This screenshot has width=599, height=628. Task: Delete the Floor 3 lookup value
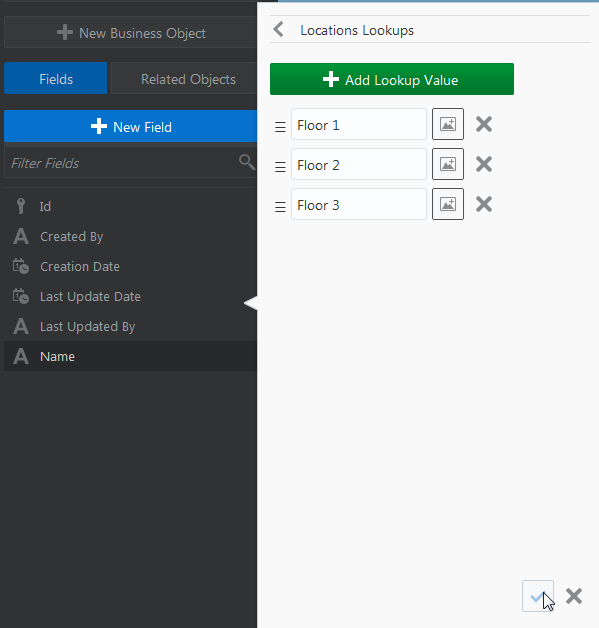(484, 204)
